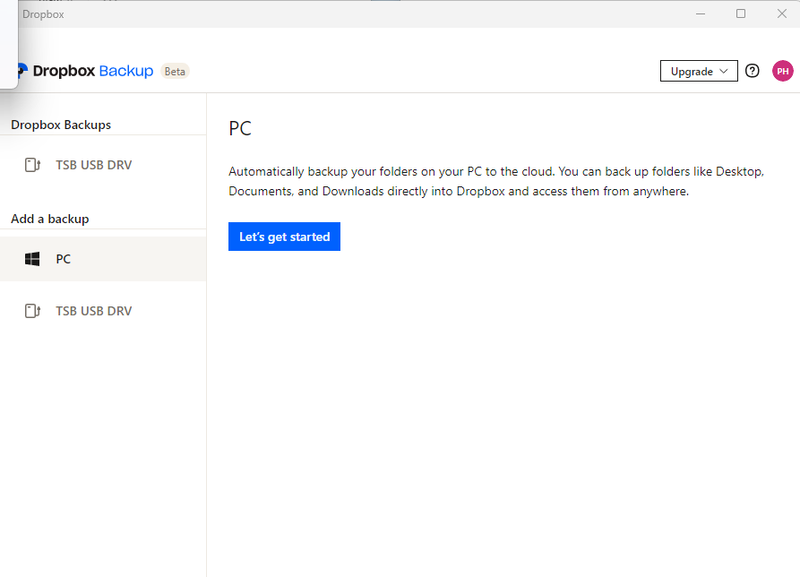Click the Windows logo icon beside PC
This screenshot has height=577, width=800.
click(x=33, y=259)
